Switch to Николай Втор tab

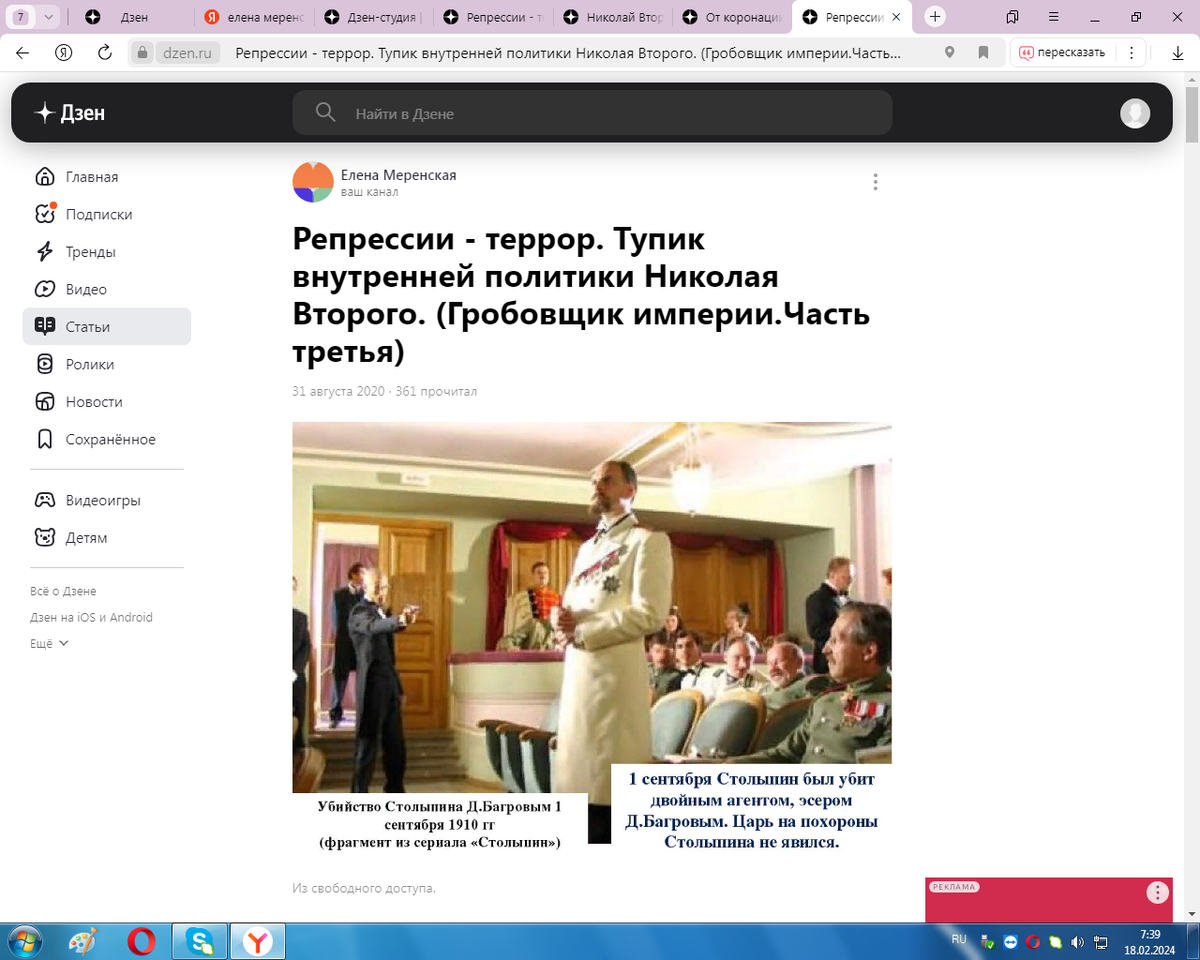pyautogui.click(x=612, y=17)
